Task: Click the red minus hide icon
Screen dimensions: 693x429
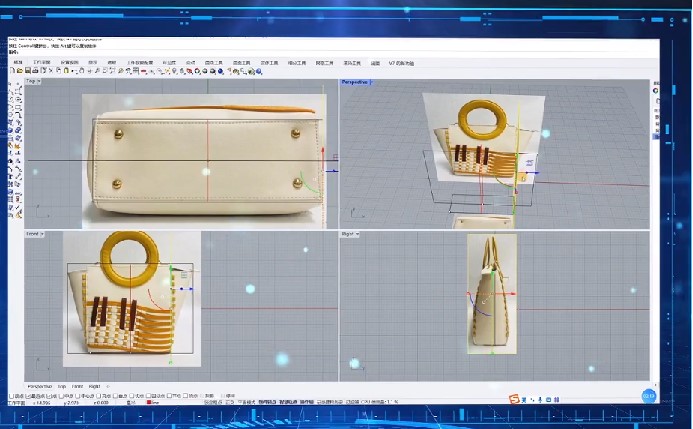Action: coord(143,71)
